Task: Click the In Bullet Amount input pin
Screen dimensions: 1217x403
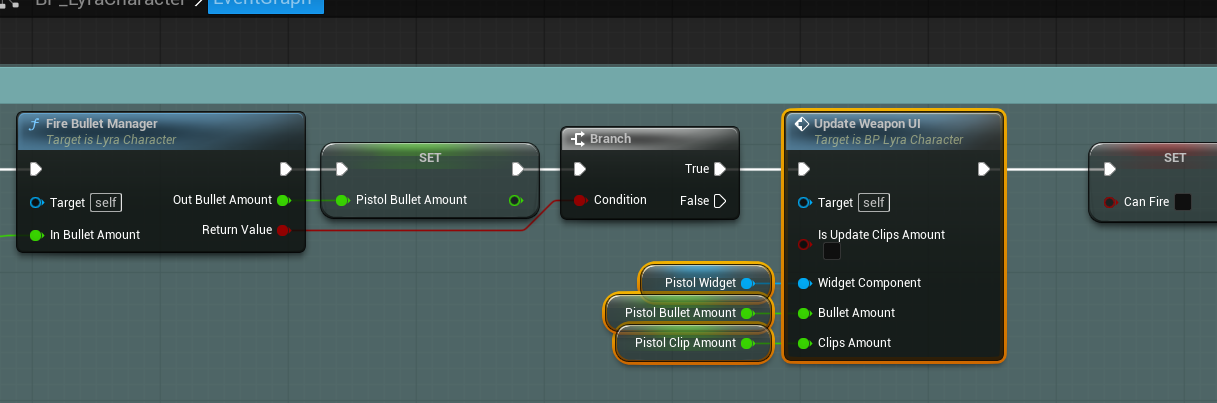Action: click(36, 235)
